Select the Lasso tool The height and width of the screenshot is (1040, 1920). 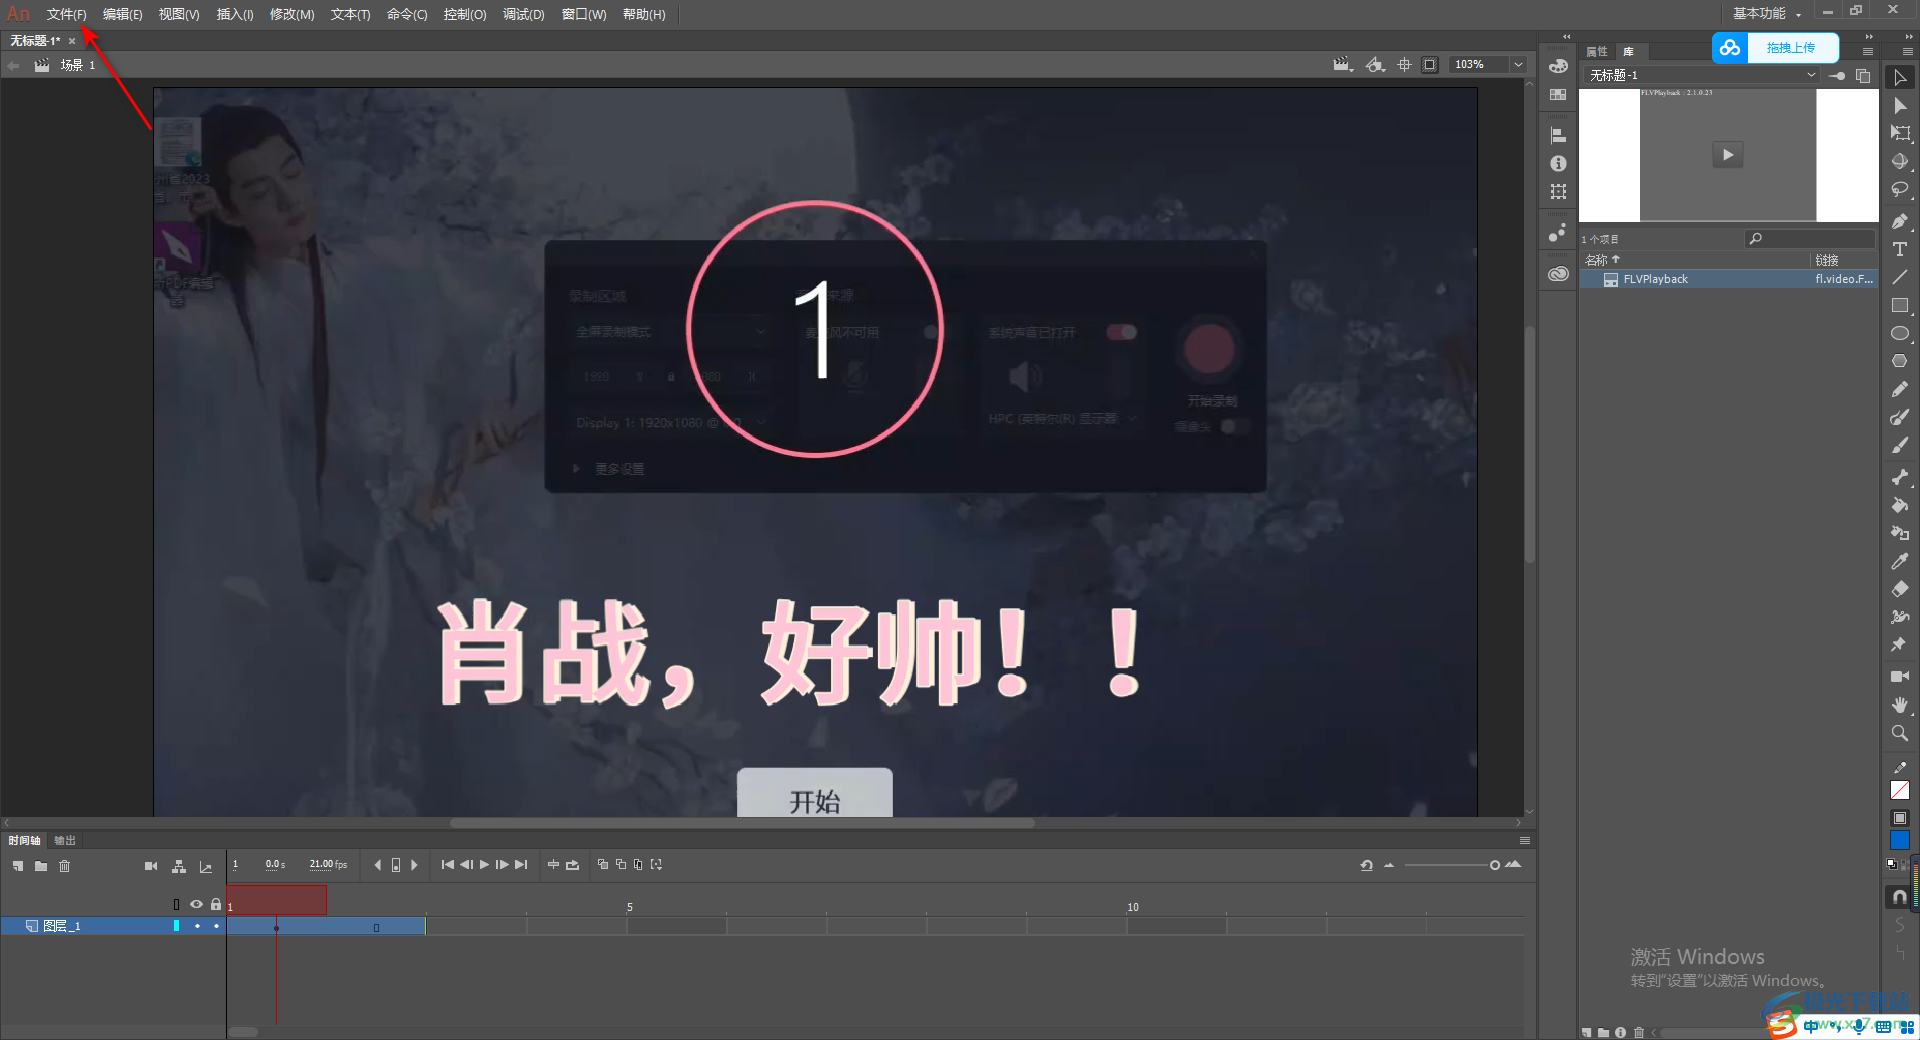pos(1900,189)
